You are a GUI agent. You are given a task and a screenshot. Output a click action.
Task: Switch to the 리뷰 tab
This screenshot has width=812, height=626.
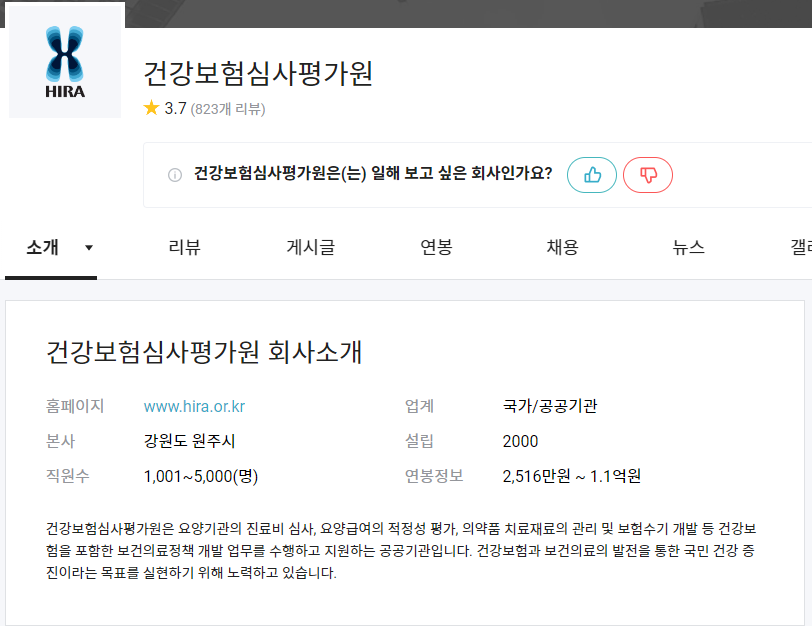coord(184,247)
